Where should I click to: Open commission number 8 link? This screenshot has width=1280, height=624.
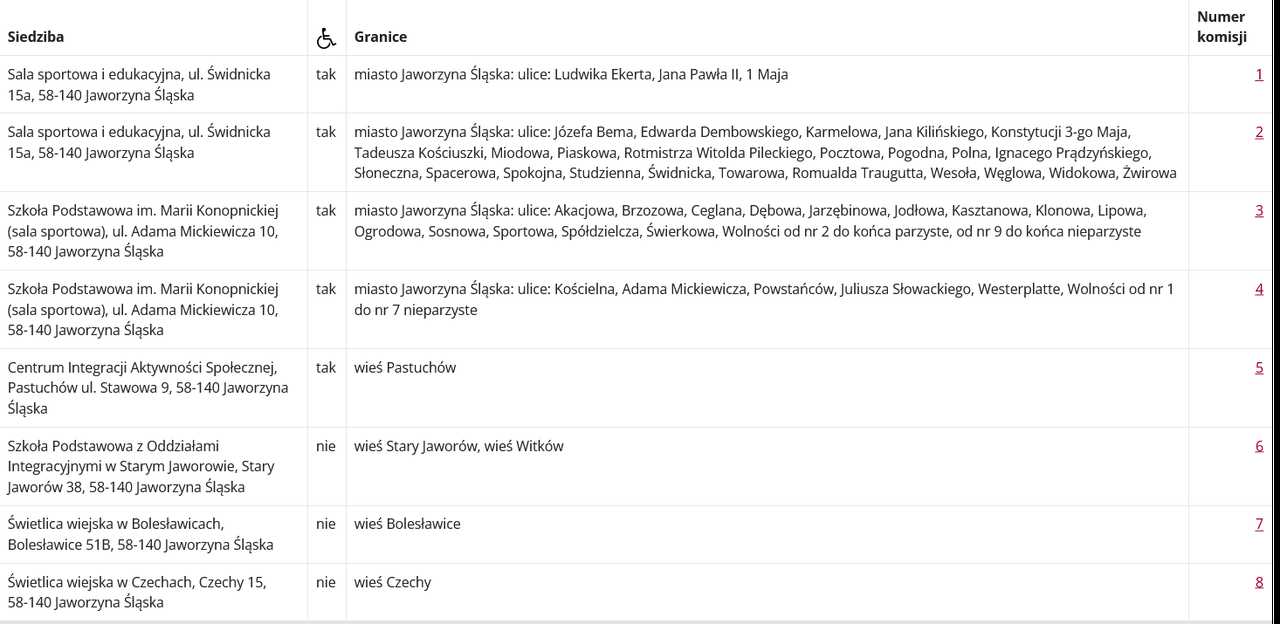tap(1259, 582)
